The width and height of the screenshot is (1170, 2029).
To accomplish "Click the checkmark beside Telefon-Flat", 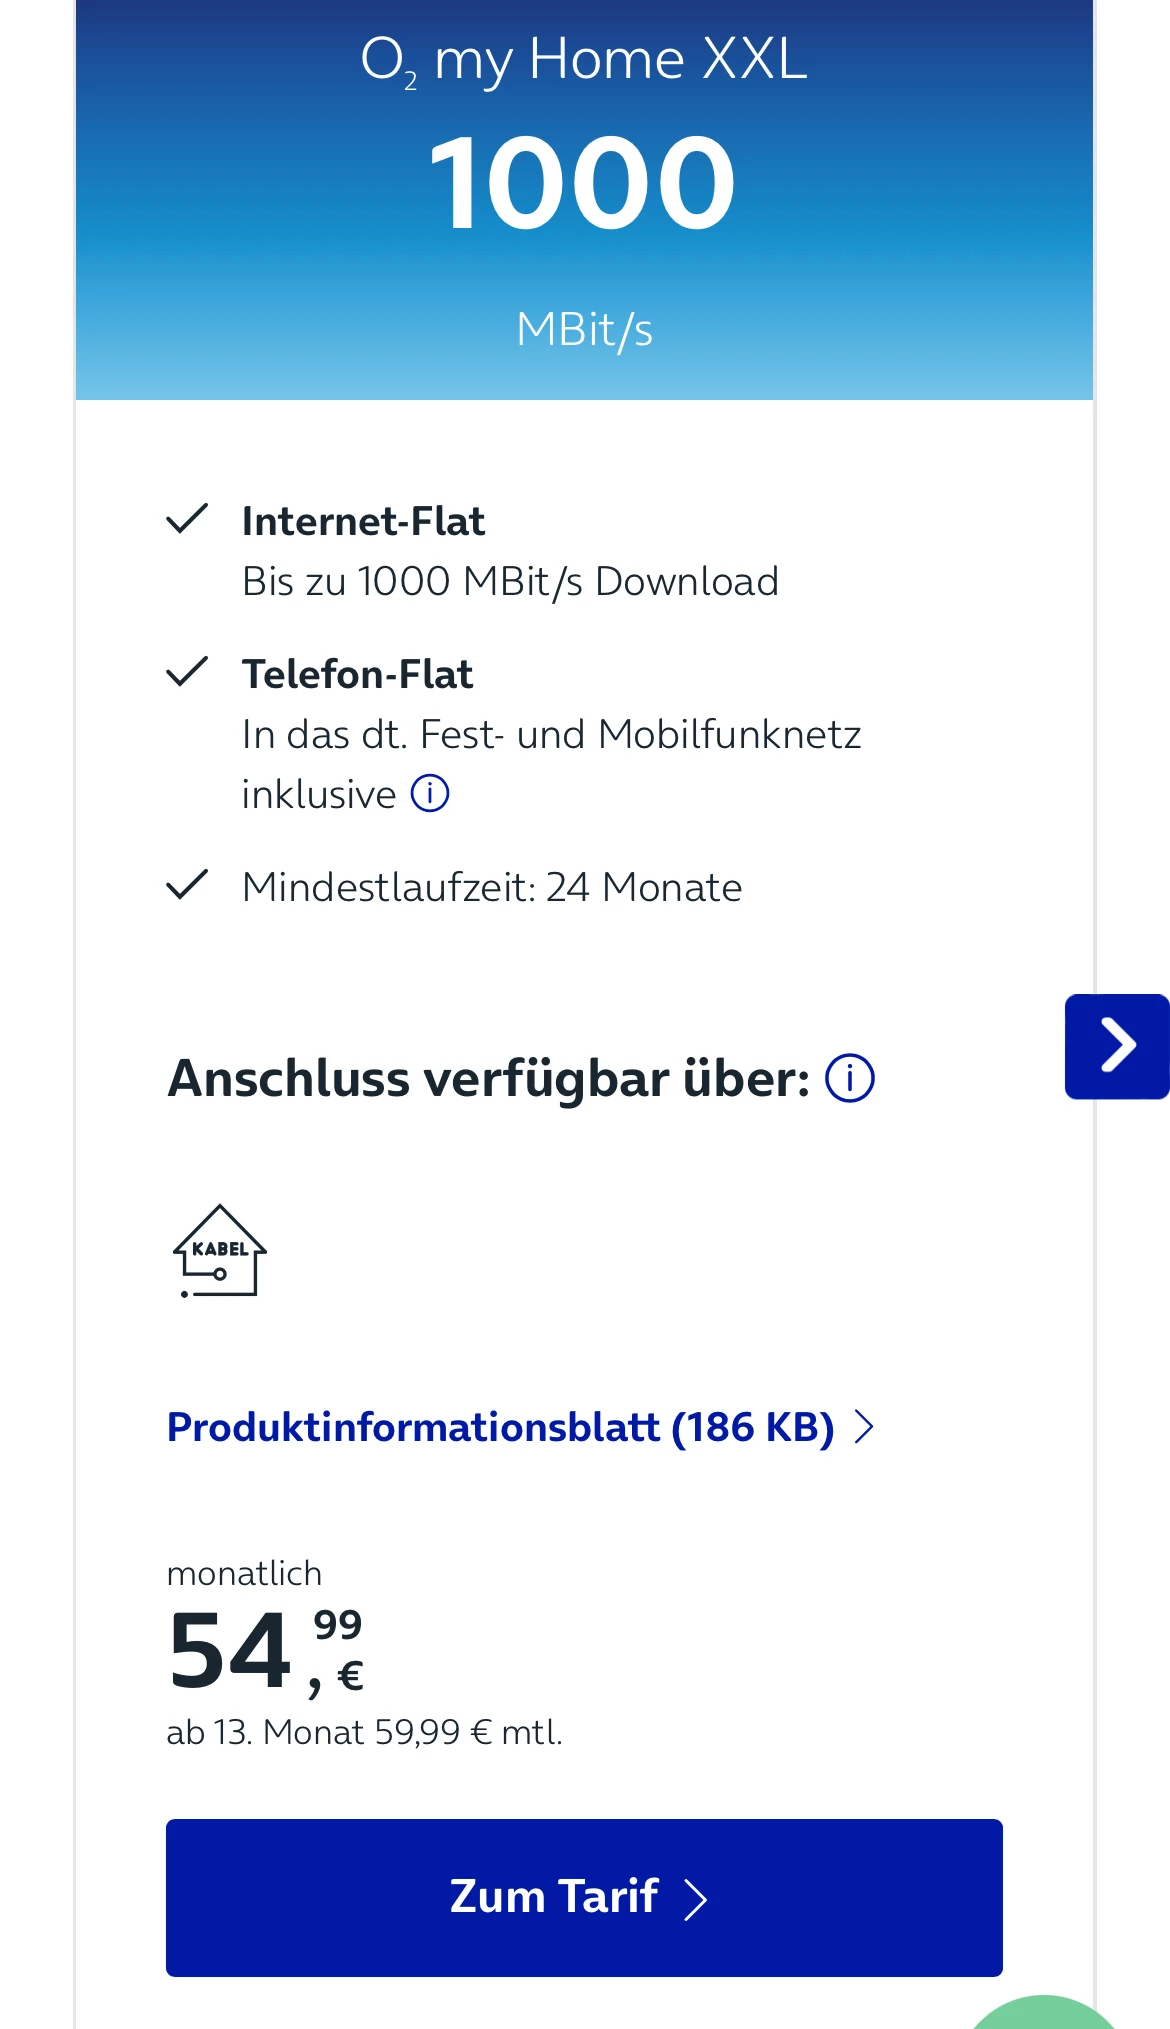I will pyautogui.click(x=187, y=672).
